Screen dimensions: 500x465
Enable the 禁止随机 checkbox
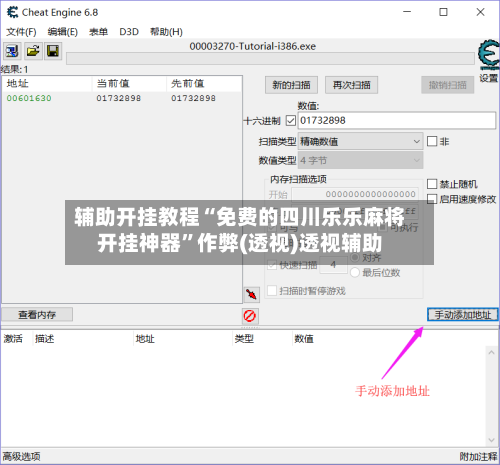click(432, 184)
